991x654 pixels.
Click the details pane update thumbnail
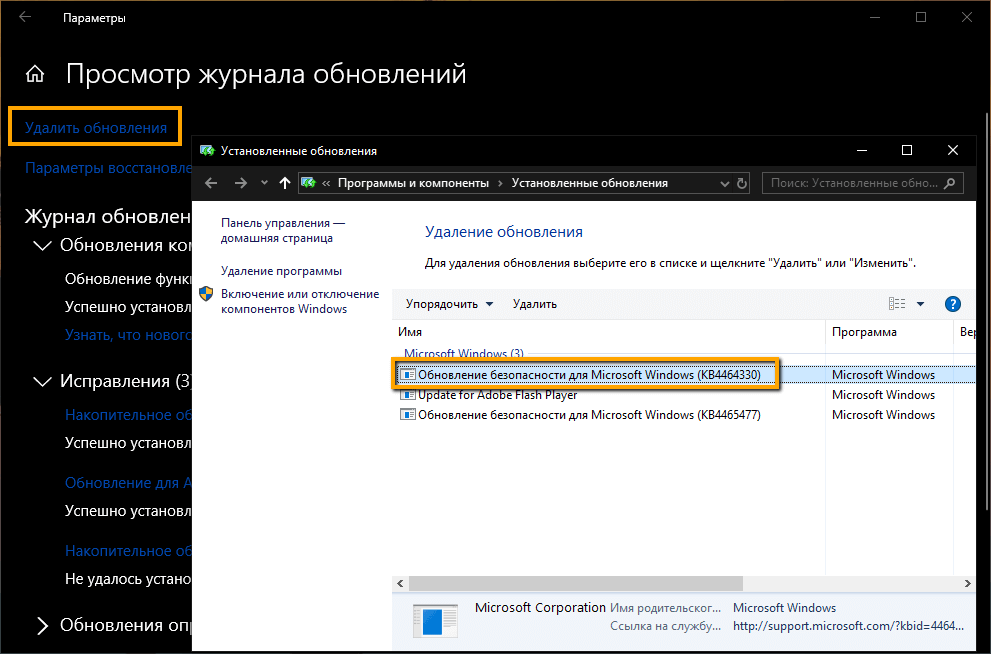pyautogui.click(x=435, y=620)
